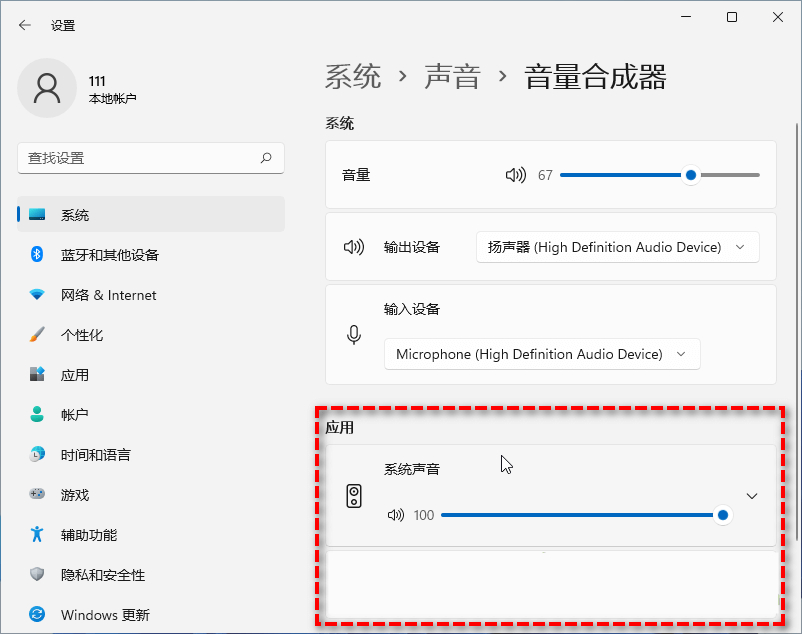Go to 系统 breadcrumb link
The width and height of the screenshot is (802, 634).
coord(353,77)
